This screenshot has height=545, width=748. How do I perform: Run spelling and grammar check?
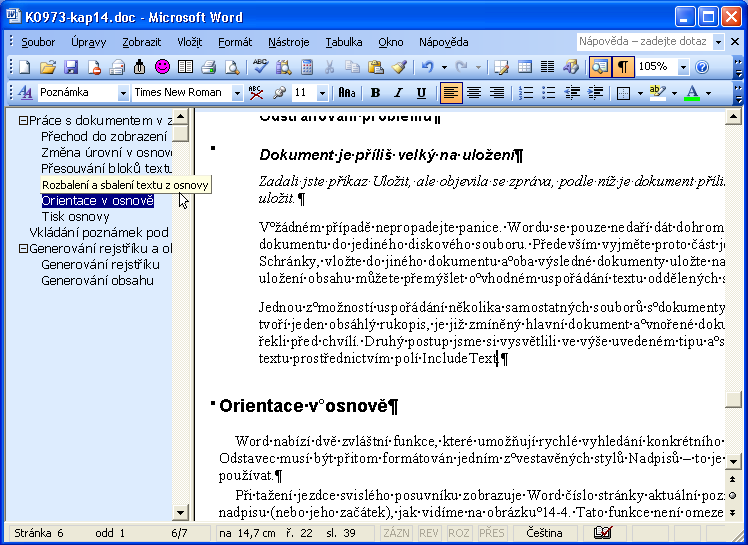tap(260, 67)
